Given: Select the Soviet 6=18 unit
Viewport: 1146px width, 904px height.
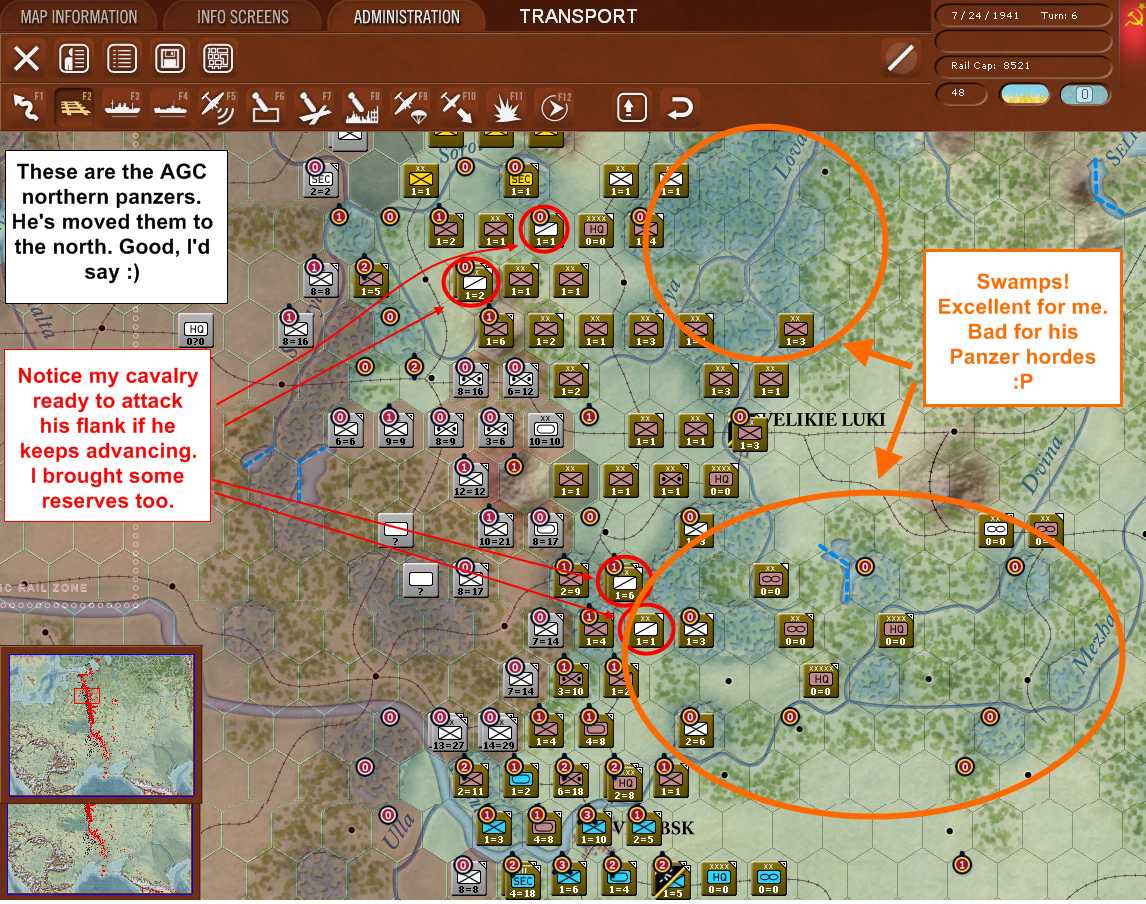Looking at the screenshot, I should pos(571,780).
